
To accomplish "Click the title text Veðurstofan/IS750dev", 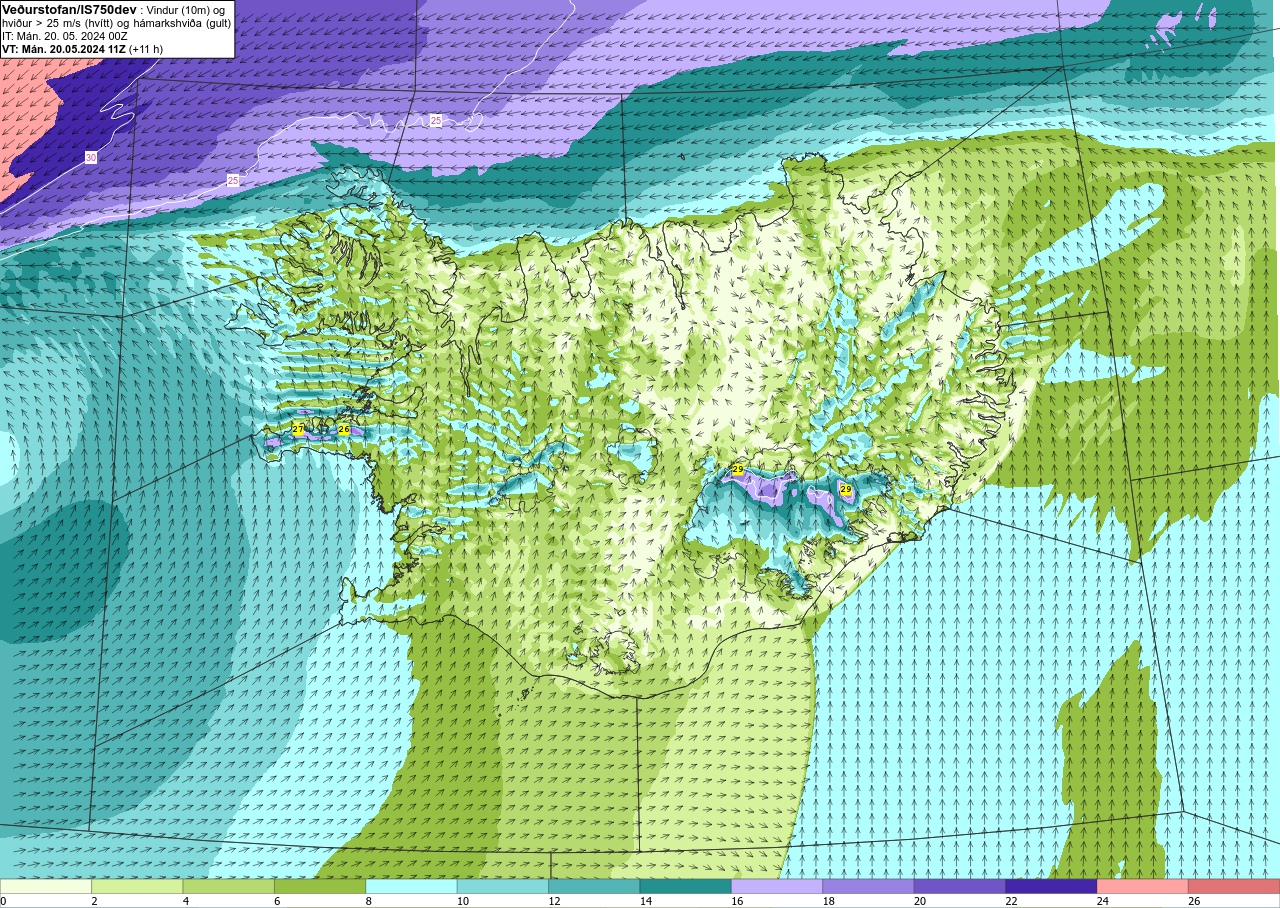I will tap(69, 9).
